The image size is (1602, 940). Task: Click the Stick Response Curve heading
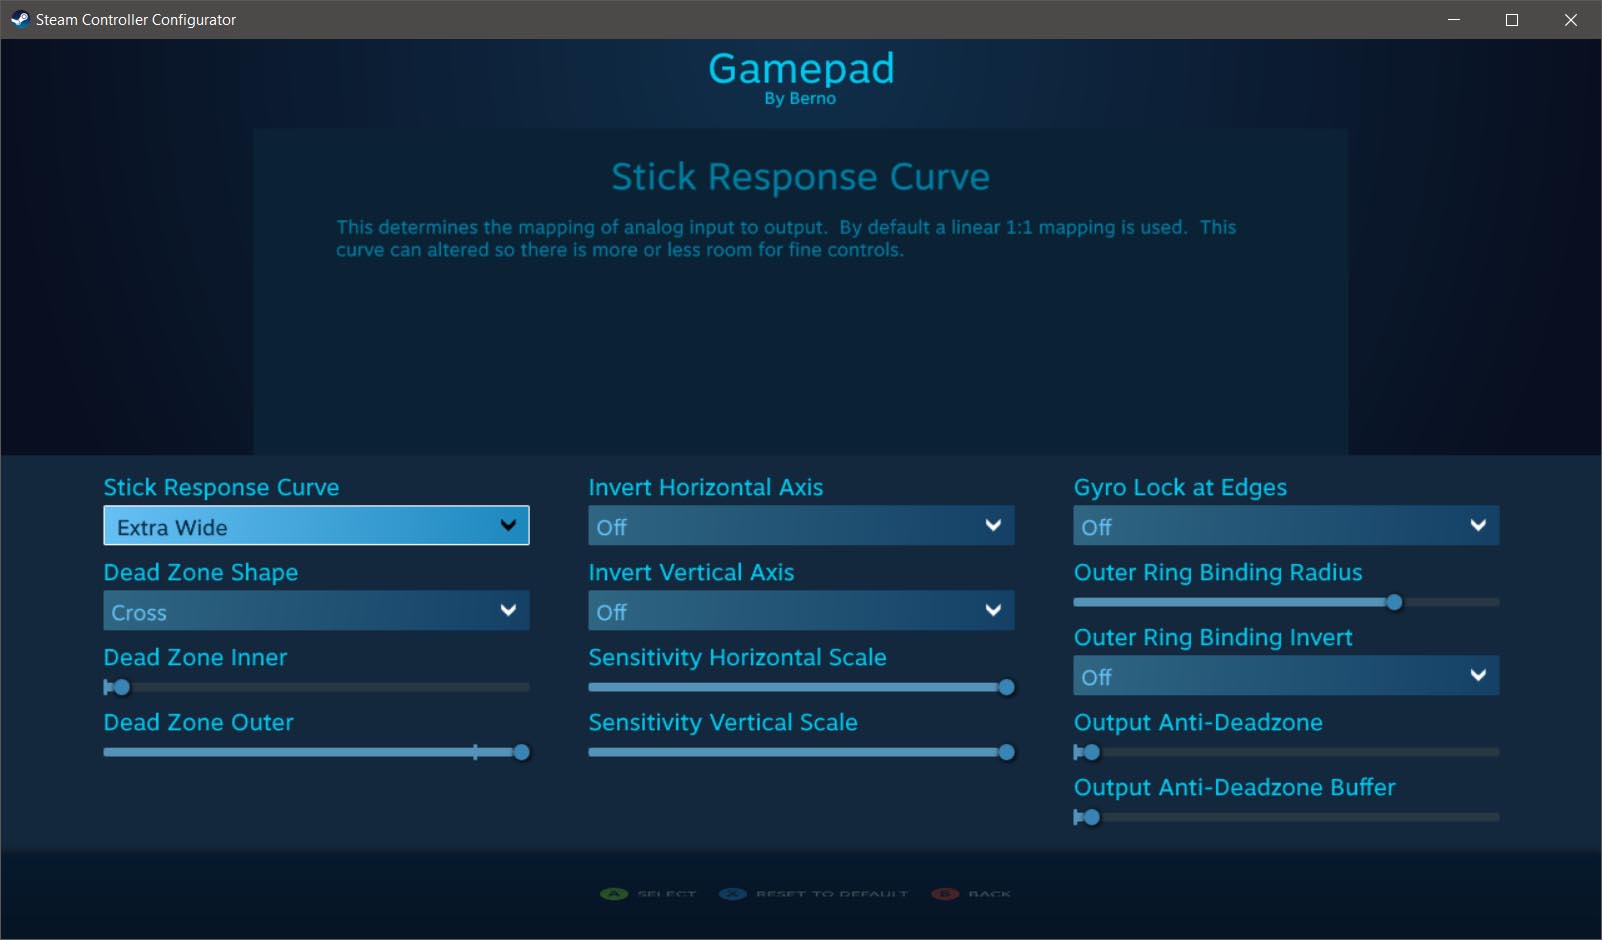coord(800,177)
